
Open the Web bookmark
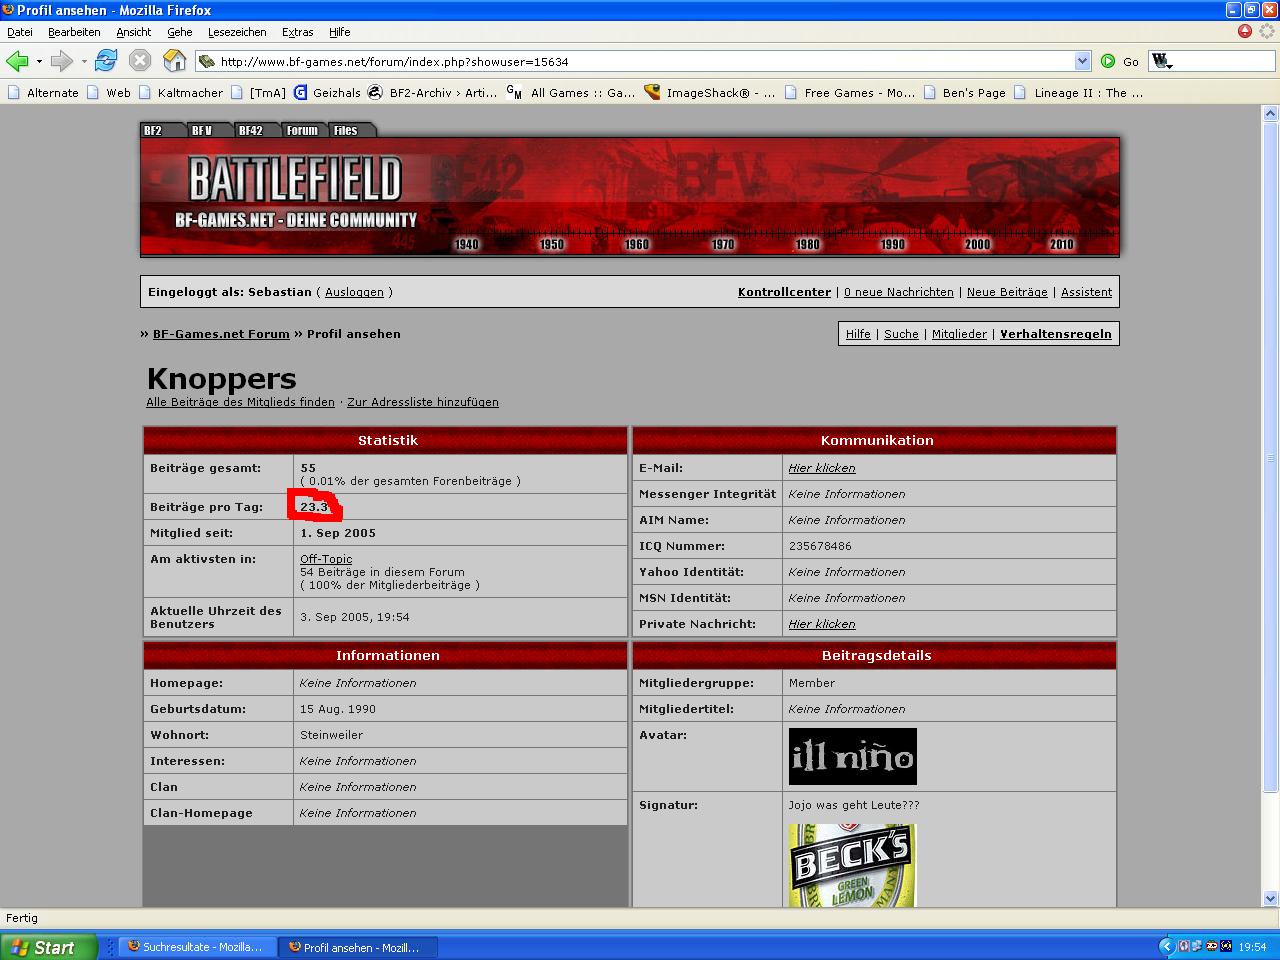tap(108, 92)
